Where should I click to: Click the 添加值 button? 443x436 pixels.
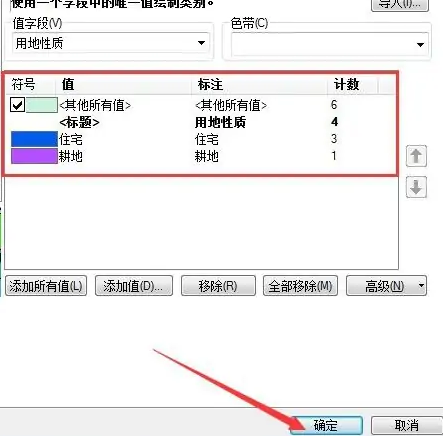(x=134, y=286)
